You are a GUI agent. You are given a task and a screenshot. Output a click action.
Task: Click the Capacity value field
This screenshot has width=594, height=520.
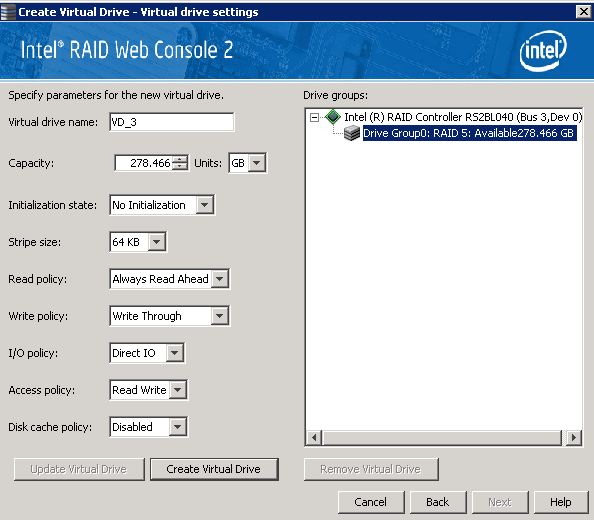coord(144,163)
